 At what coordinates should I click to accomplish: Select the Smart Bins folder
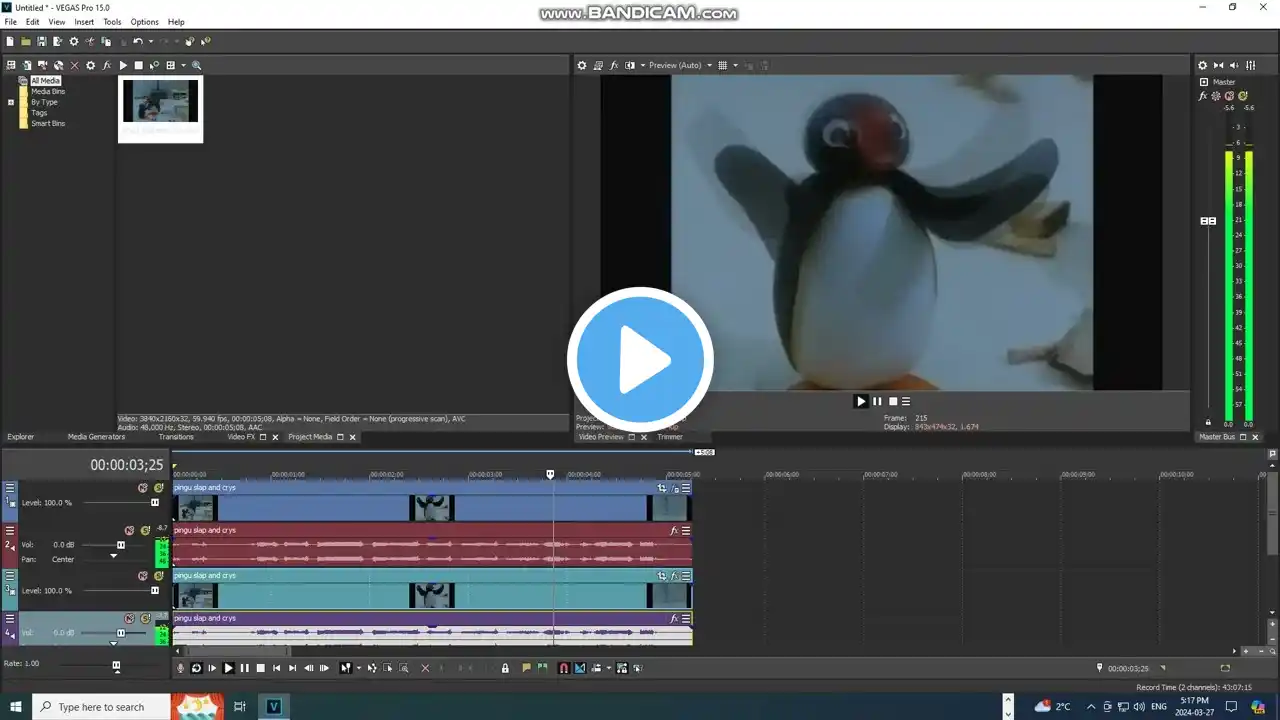tap(47, 124)
